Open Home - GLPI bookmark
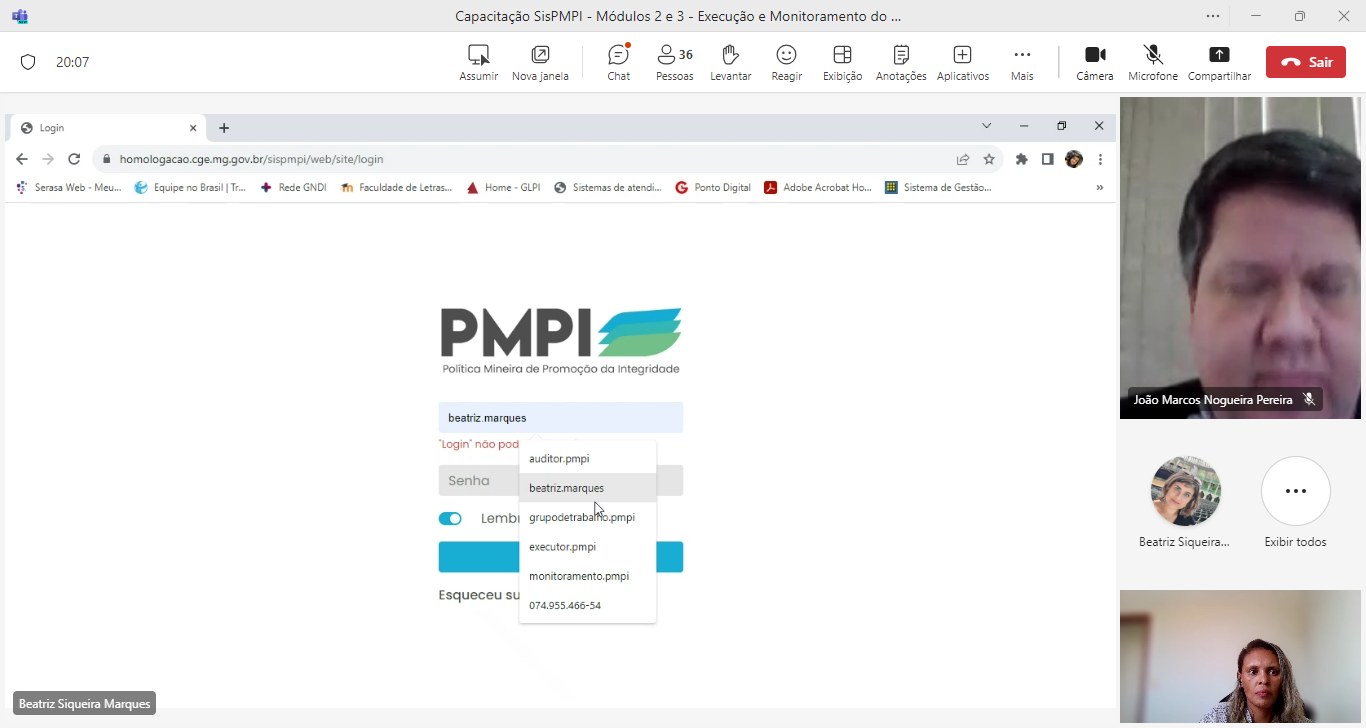This screenshot has width=1366, height=728. point(504,187)
